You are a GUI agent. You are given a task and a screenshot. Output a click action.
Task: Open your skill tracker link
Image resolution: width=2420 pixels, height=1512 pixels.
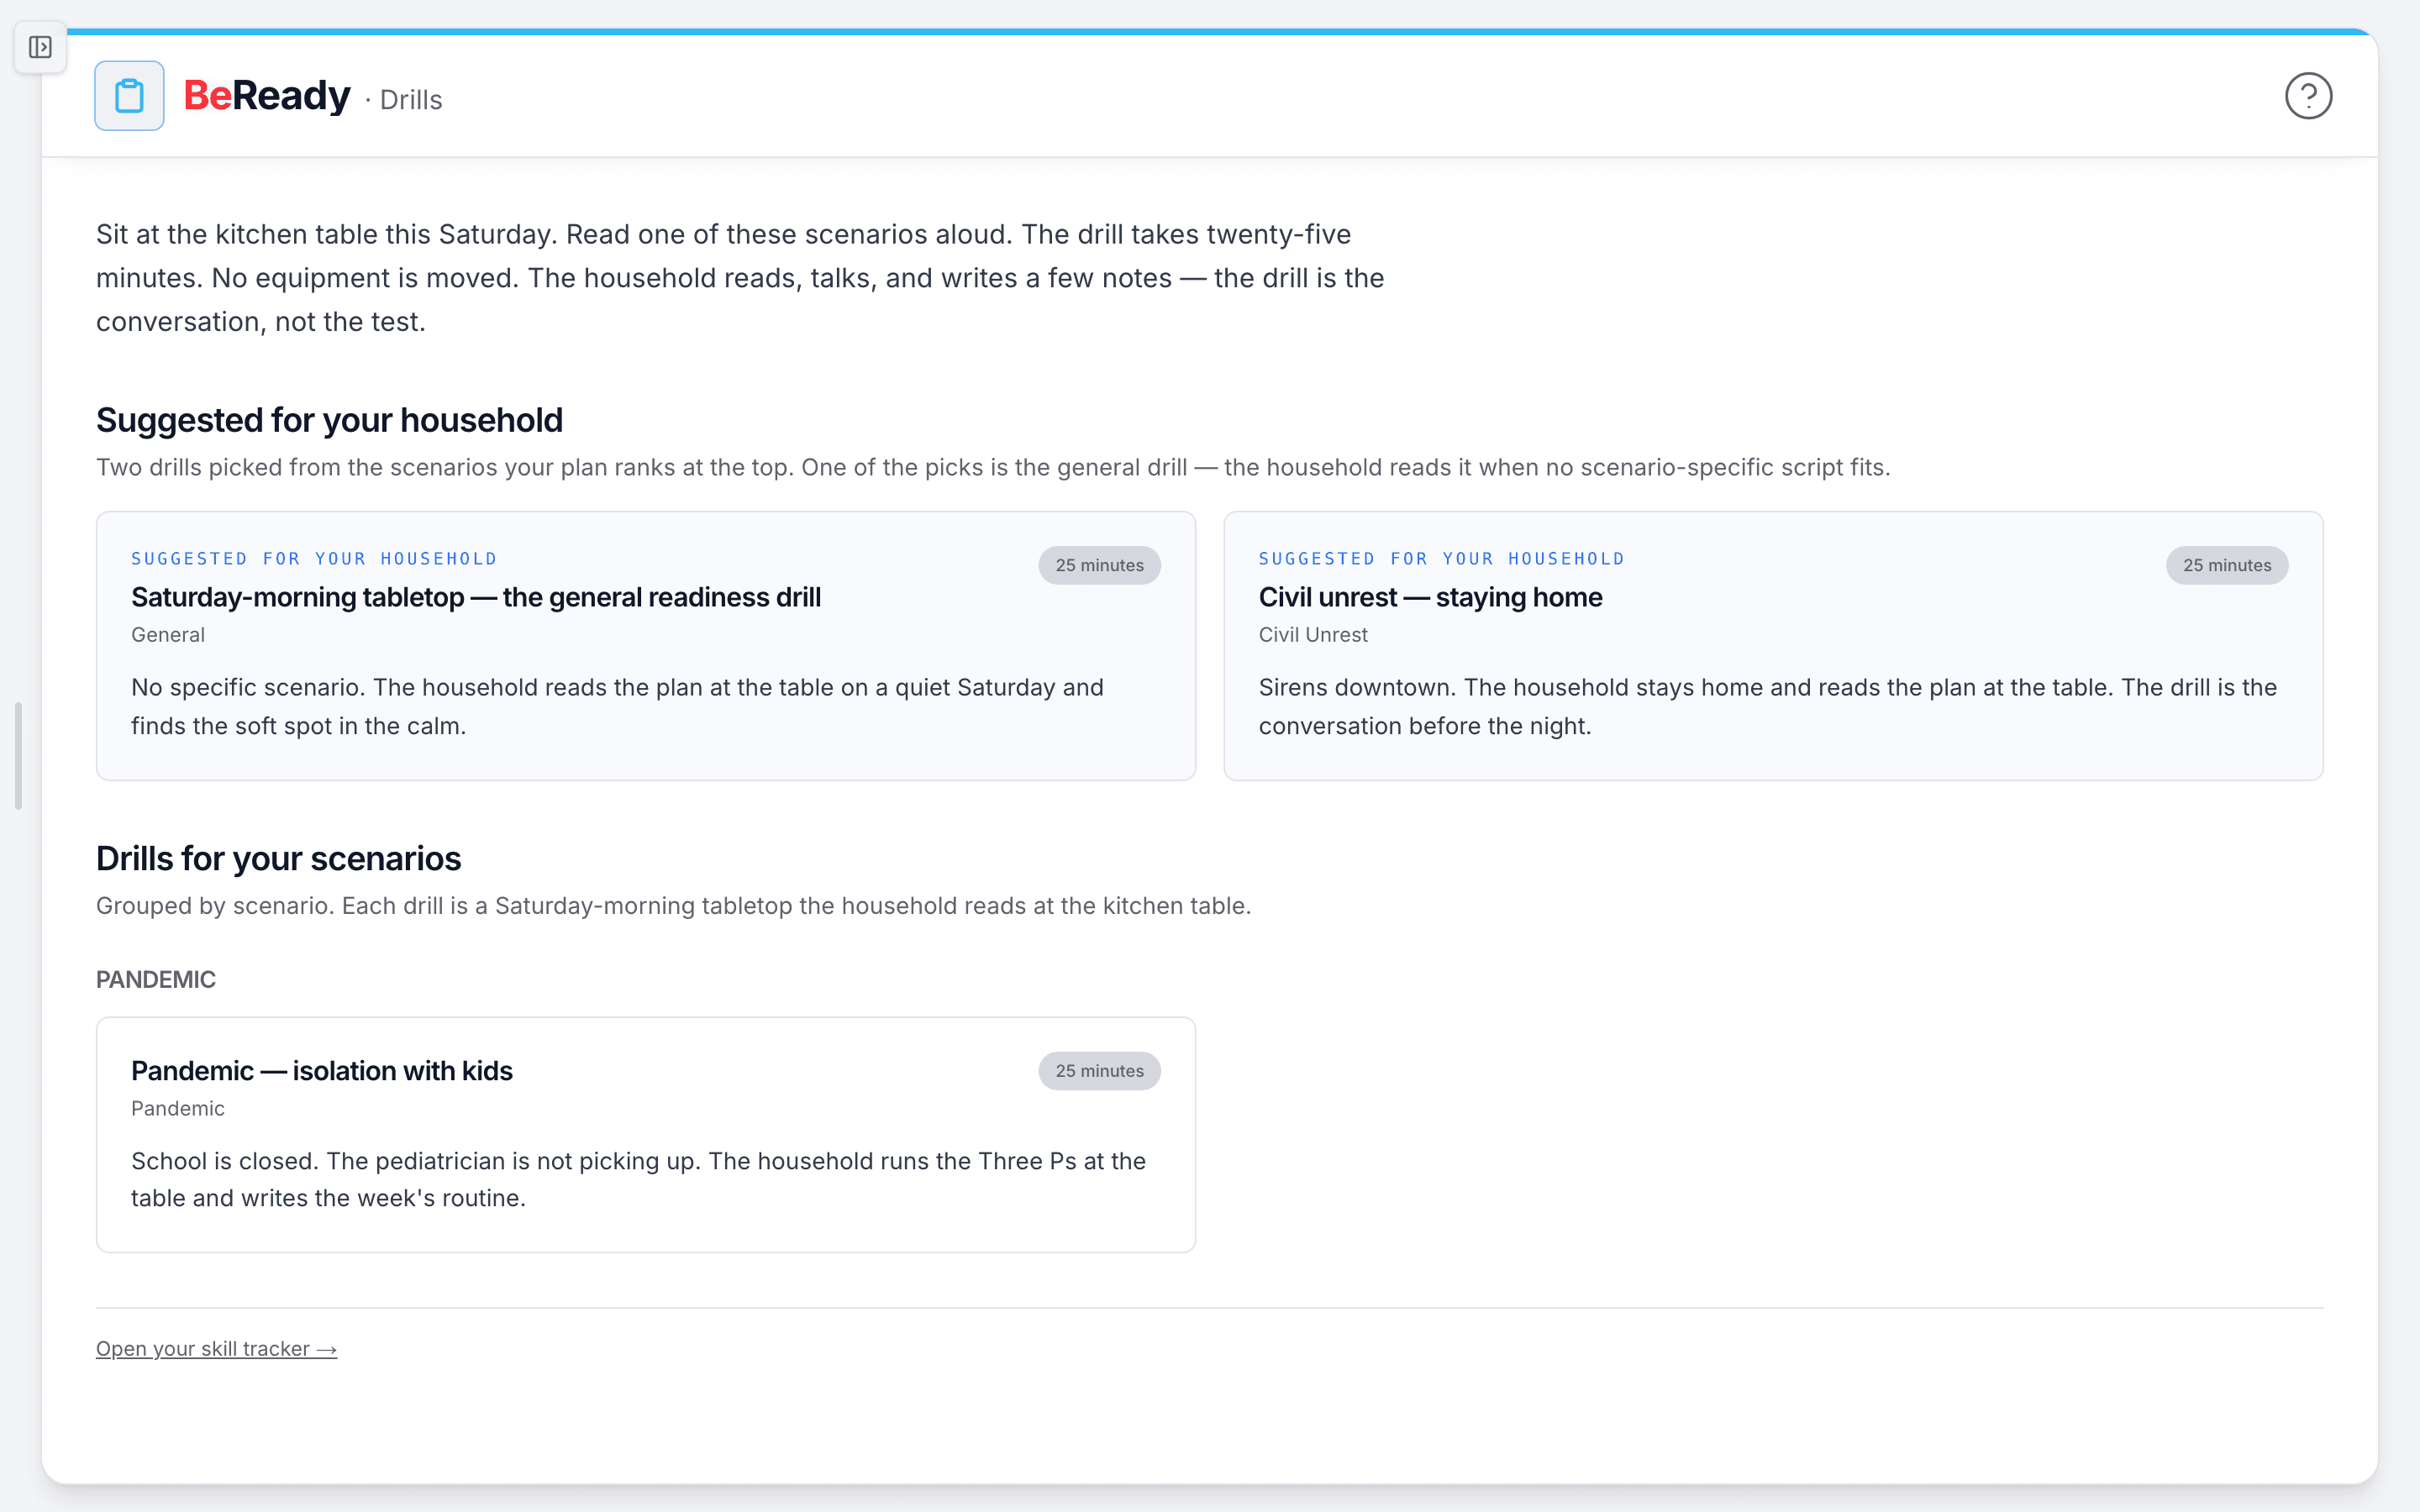pos(216,1349)
